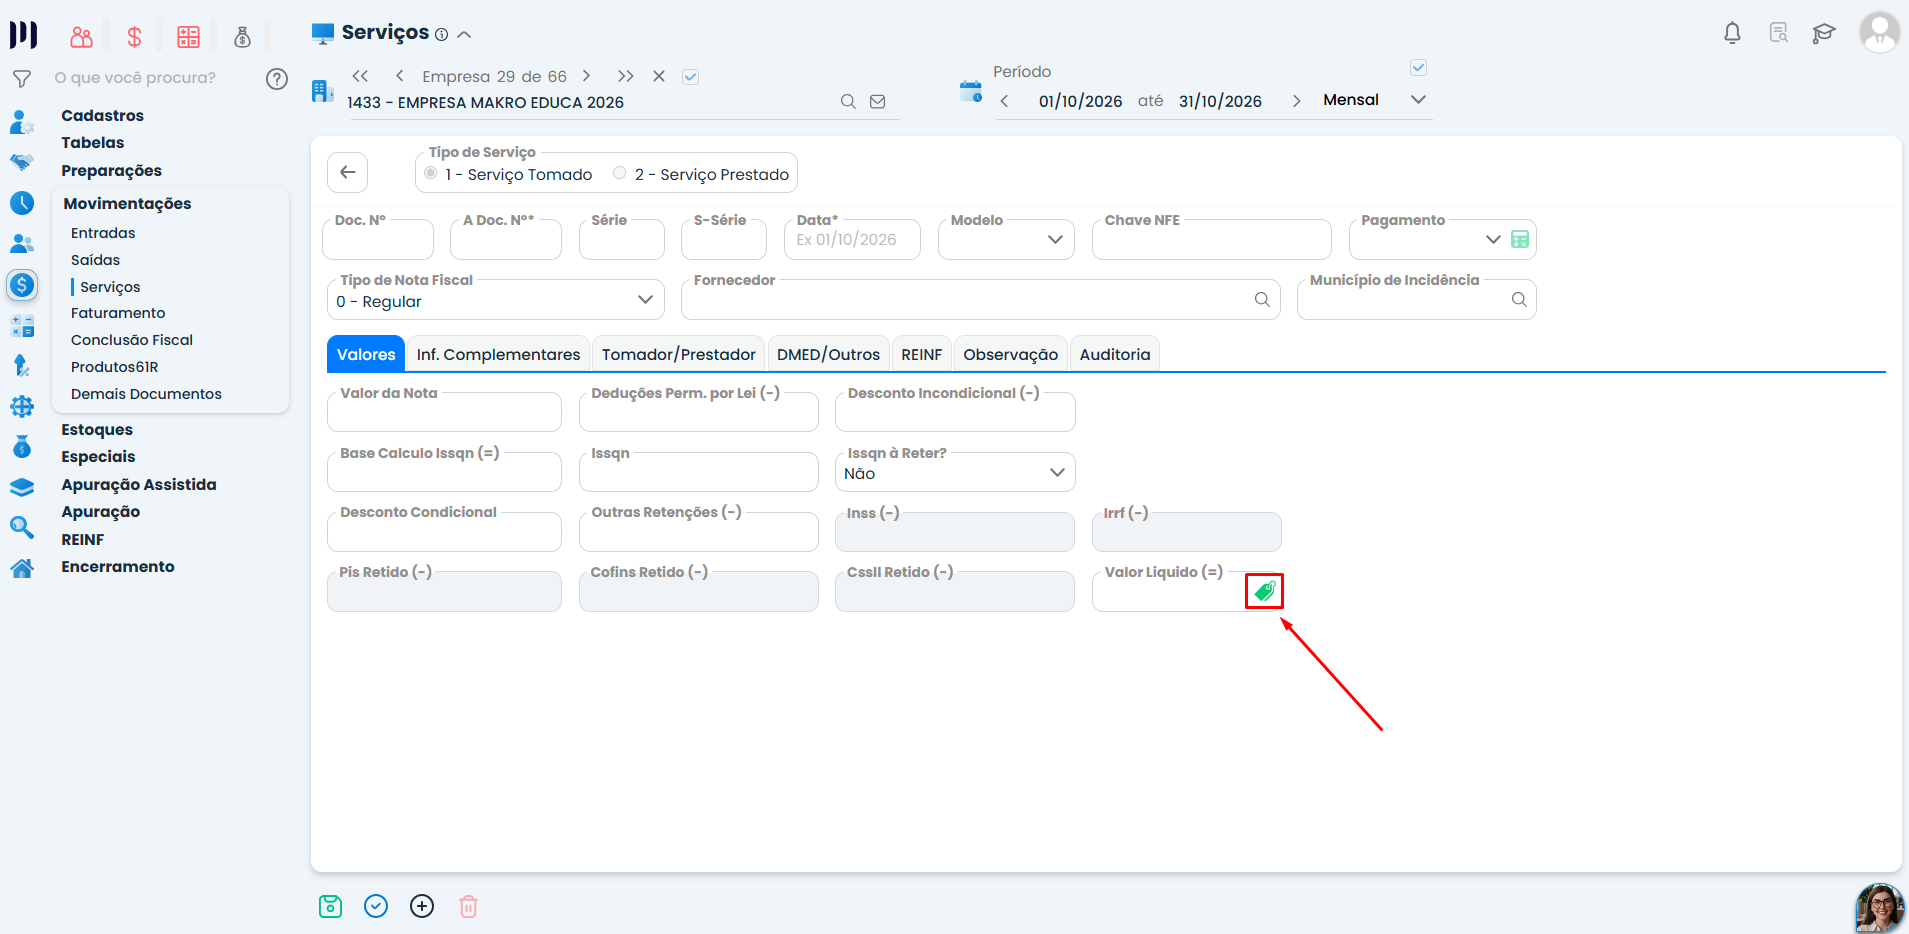Click the graduation cap icon in header
Image resolution: width=1909 pixels, height=934 pixels.
click(1824, 33)
